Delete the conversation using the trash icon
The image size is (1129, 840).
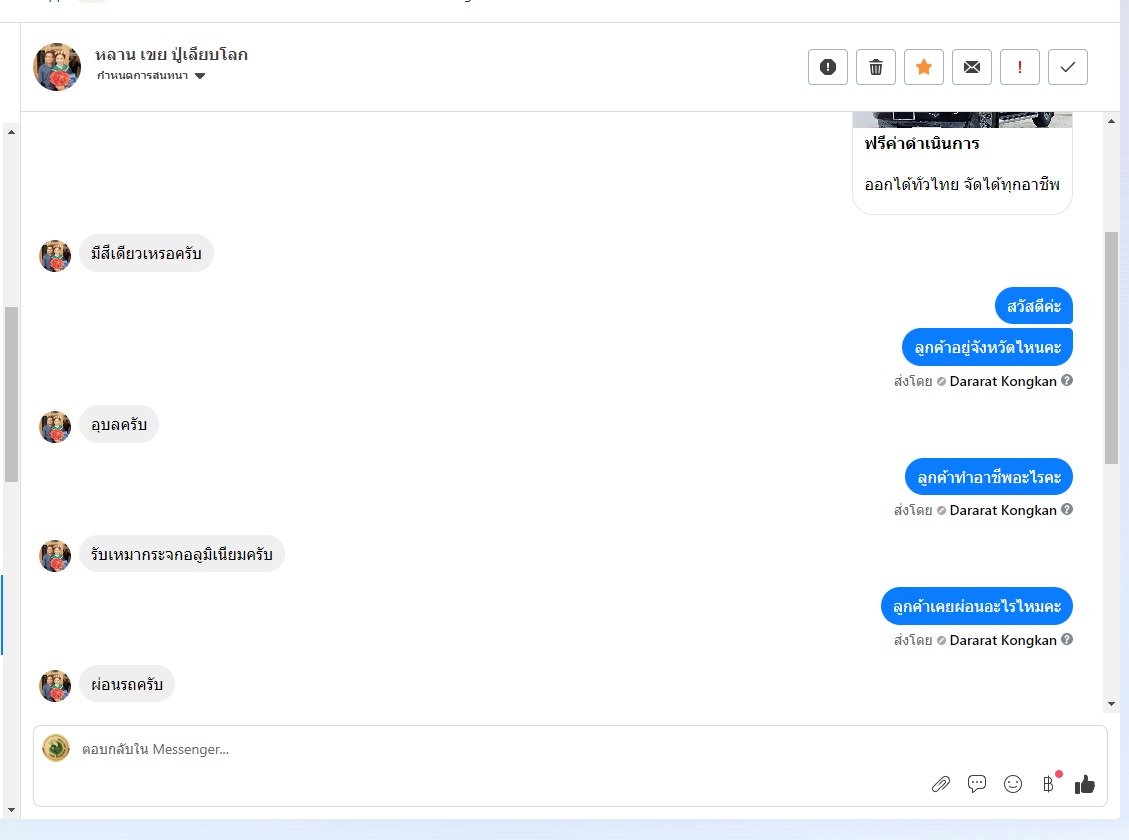876,67
